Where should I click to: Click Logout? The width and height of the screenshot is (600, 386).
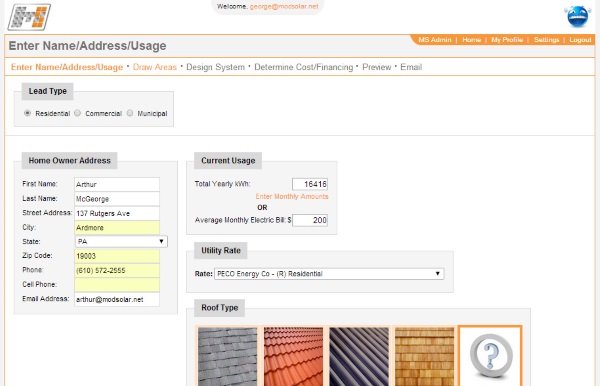click(580, 40)
